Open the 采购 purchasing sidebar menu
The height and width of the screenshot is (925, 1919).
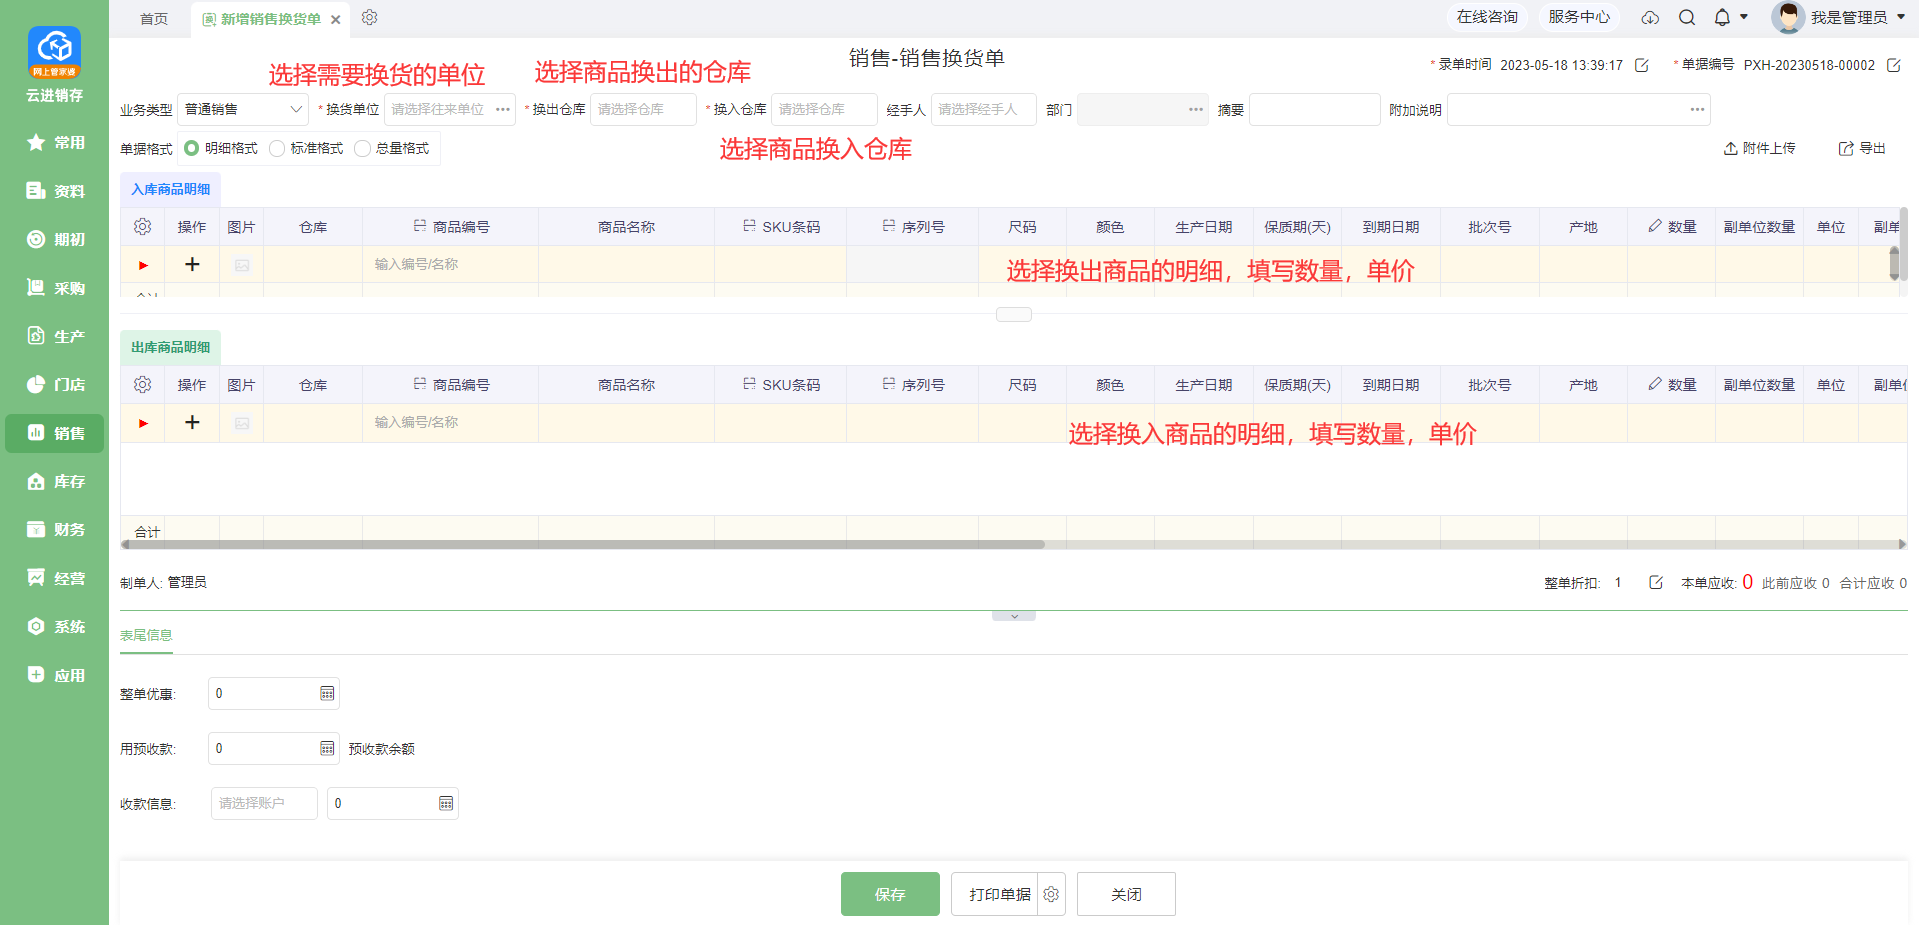[55, 288]
